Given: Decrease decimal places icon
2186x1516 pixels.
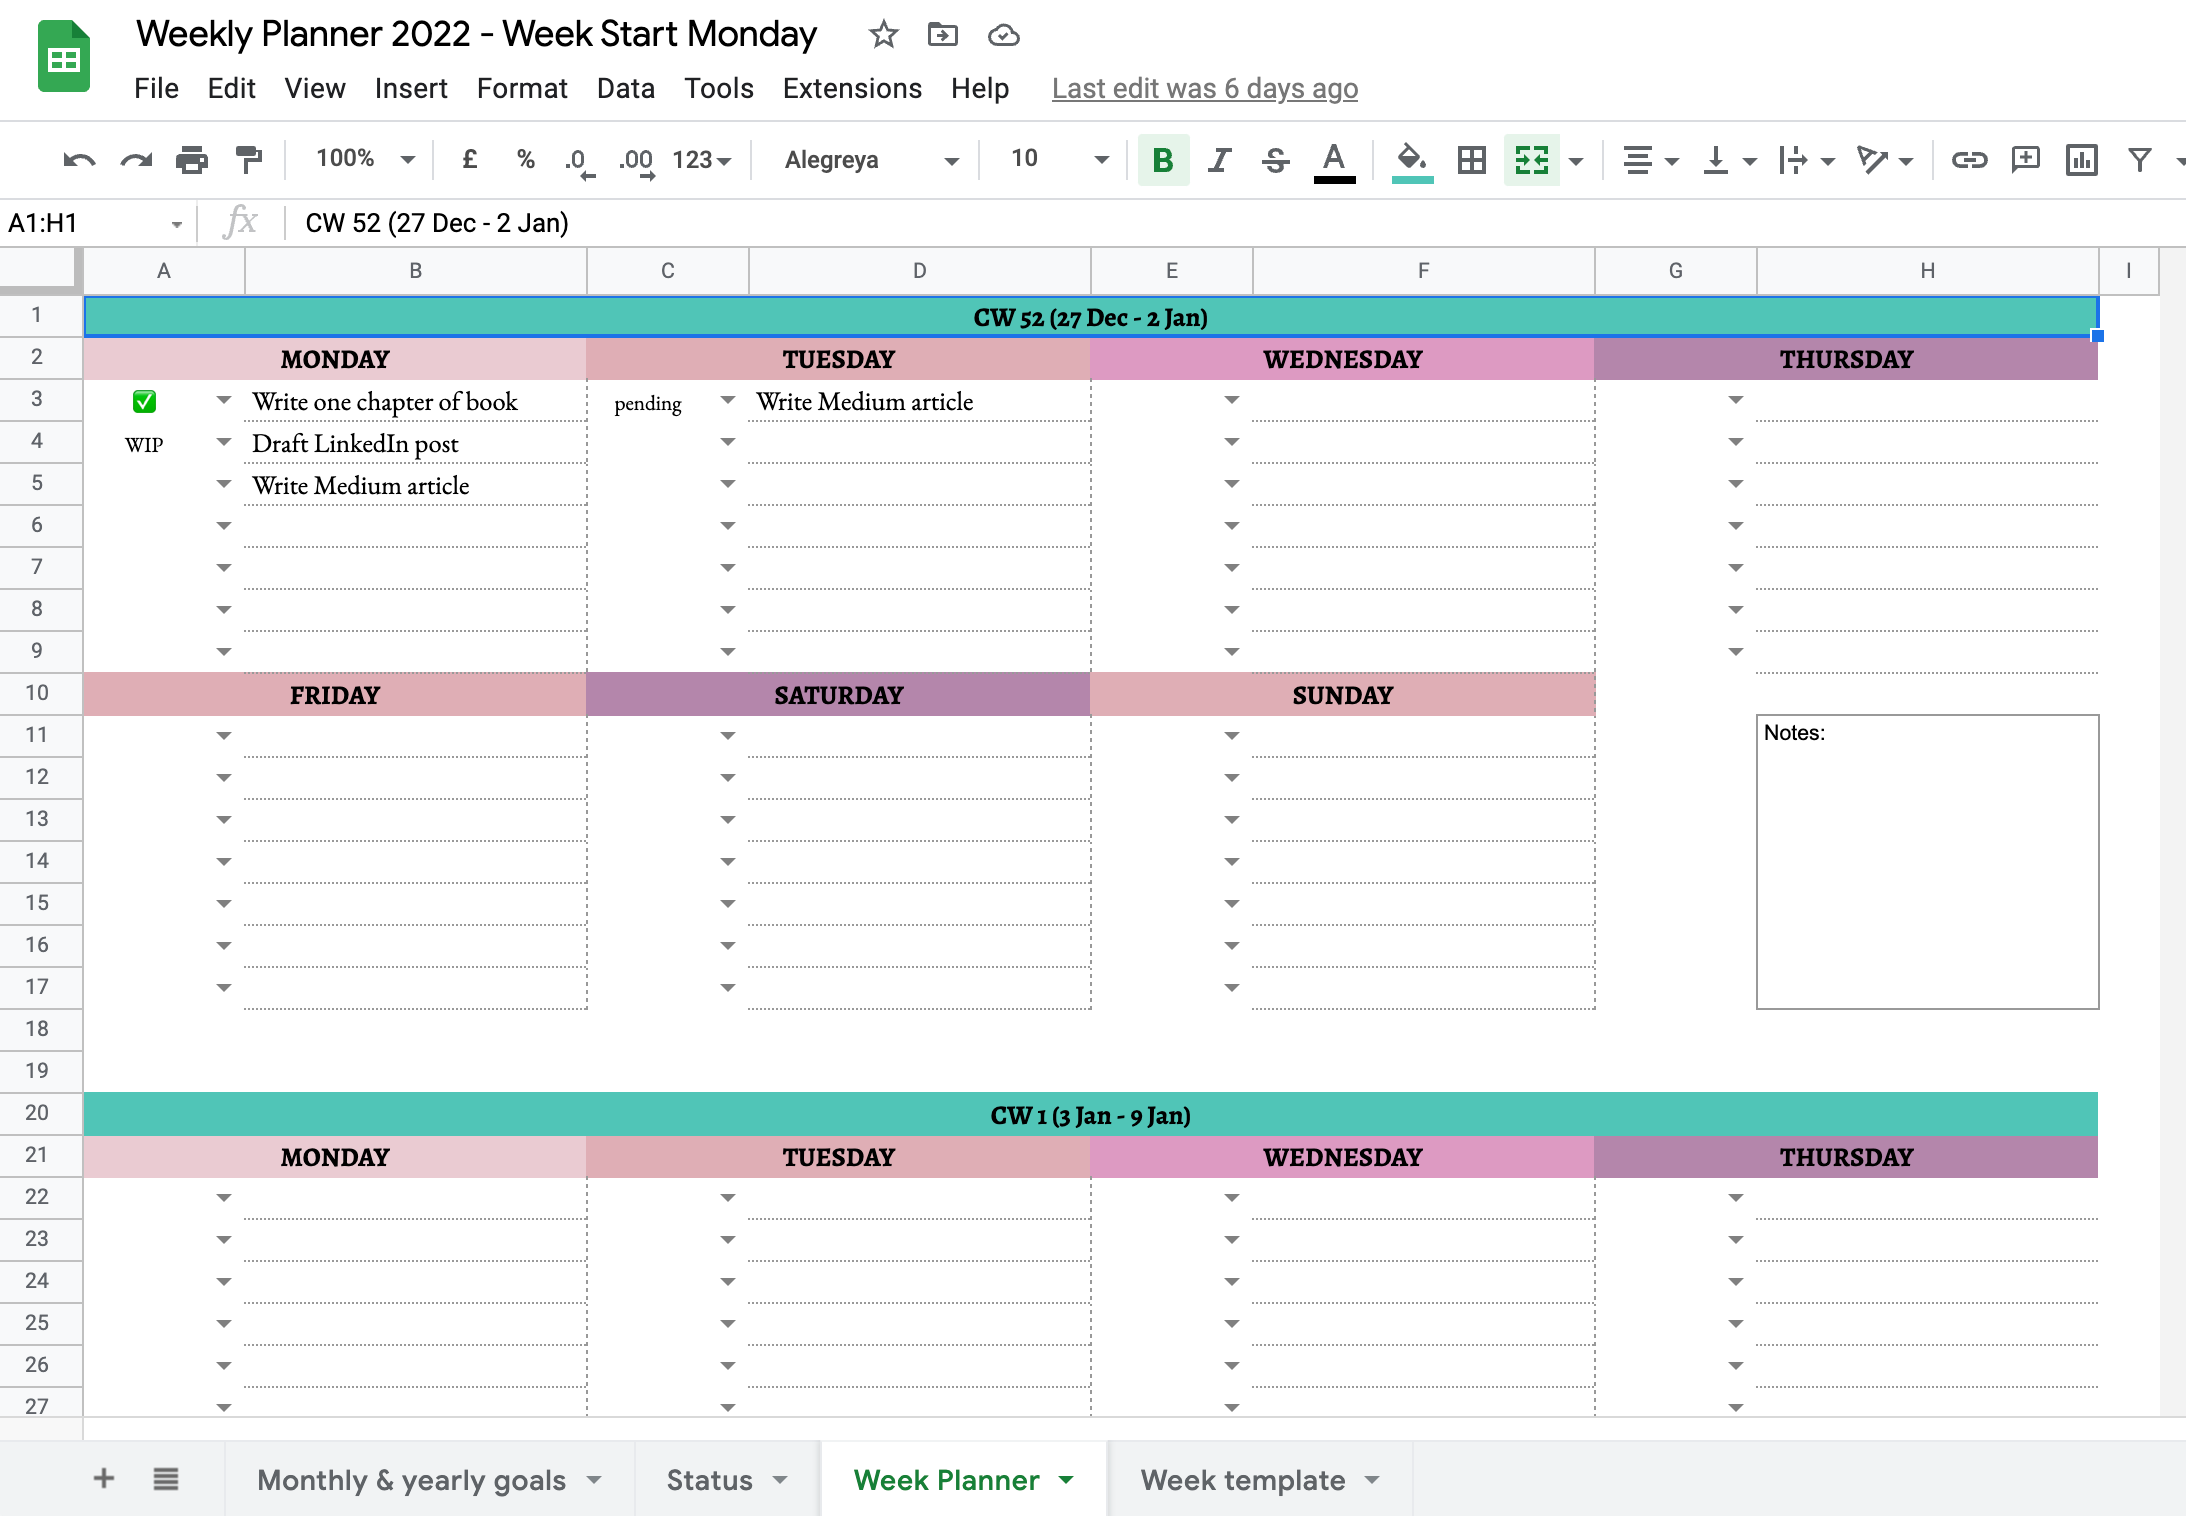Looking at the screenshot, I should tap(579, 161).
